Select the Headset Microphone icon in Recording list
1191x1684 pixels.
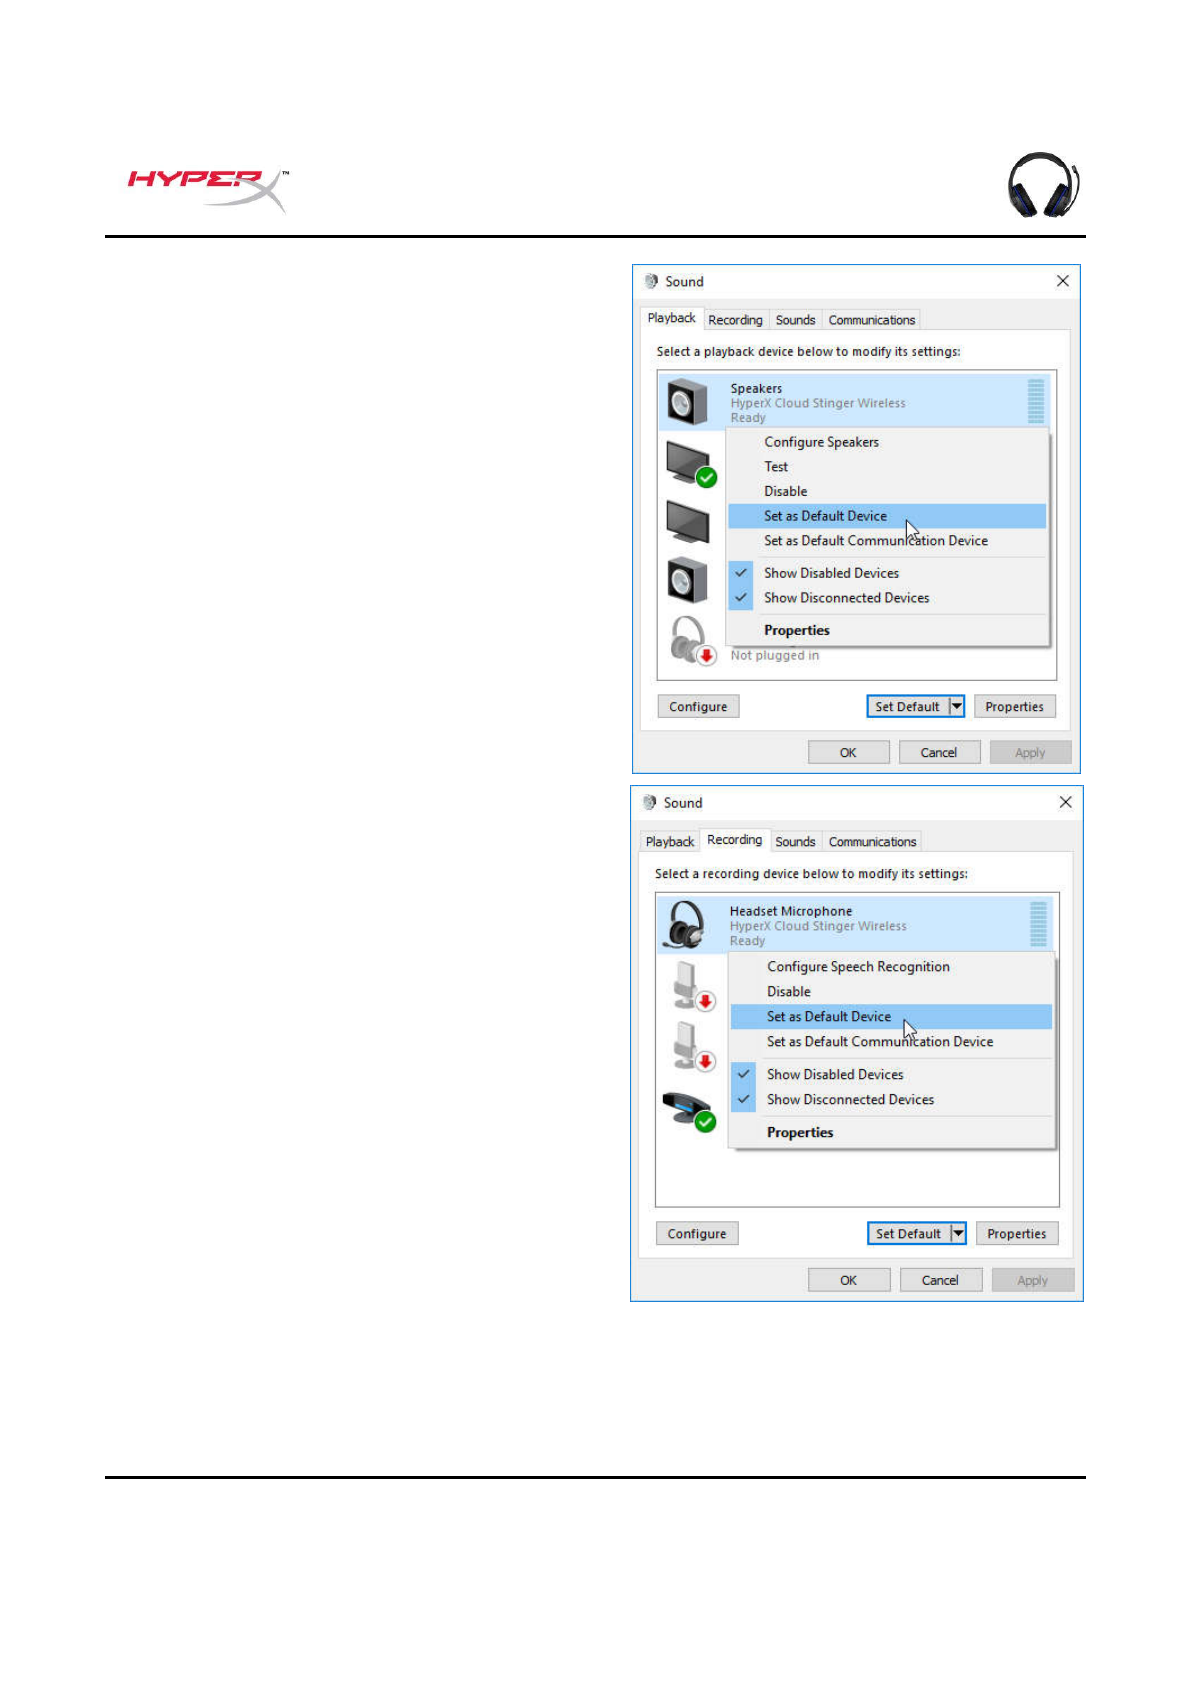pyautogui.click(x=686, y=925)
